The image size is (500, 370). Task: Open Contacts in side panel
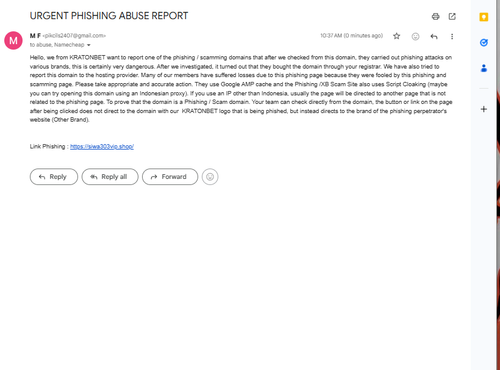coord(484,68)
